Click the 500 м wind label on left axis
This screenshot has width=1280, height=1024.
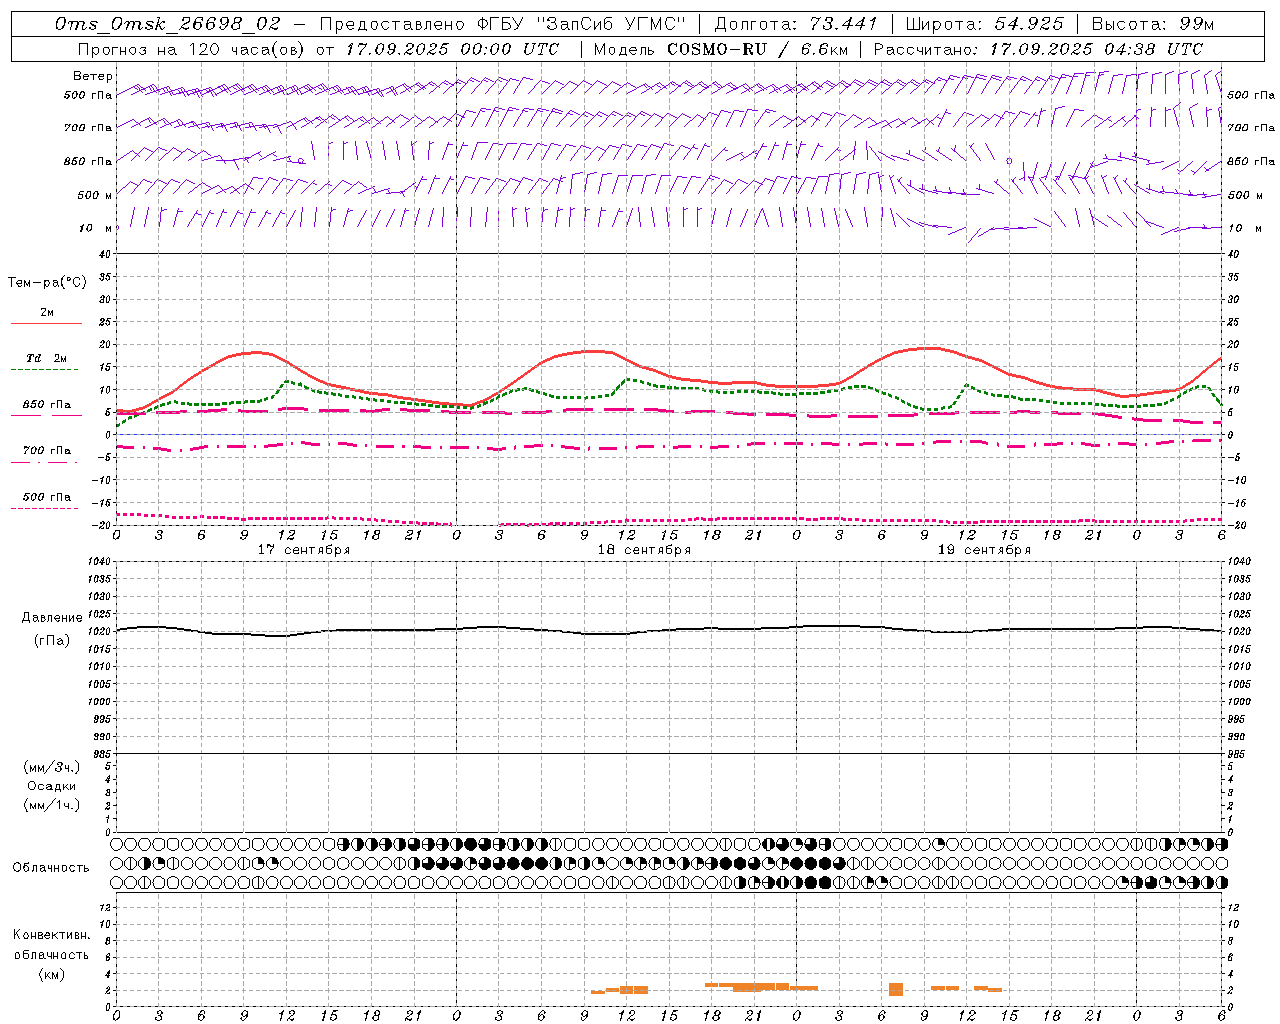(x=95, y=195)
